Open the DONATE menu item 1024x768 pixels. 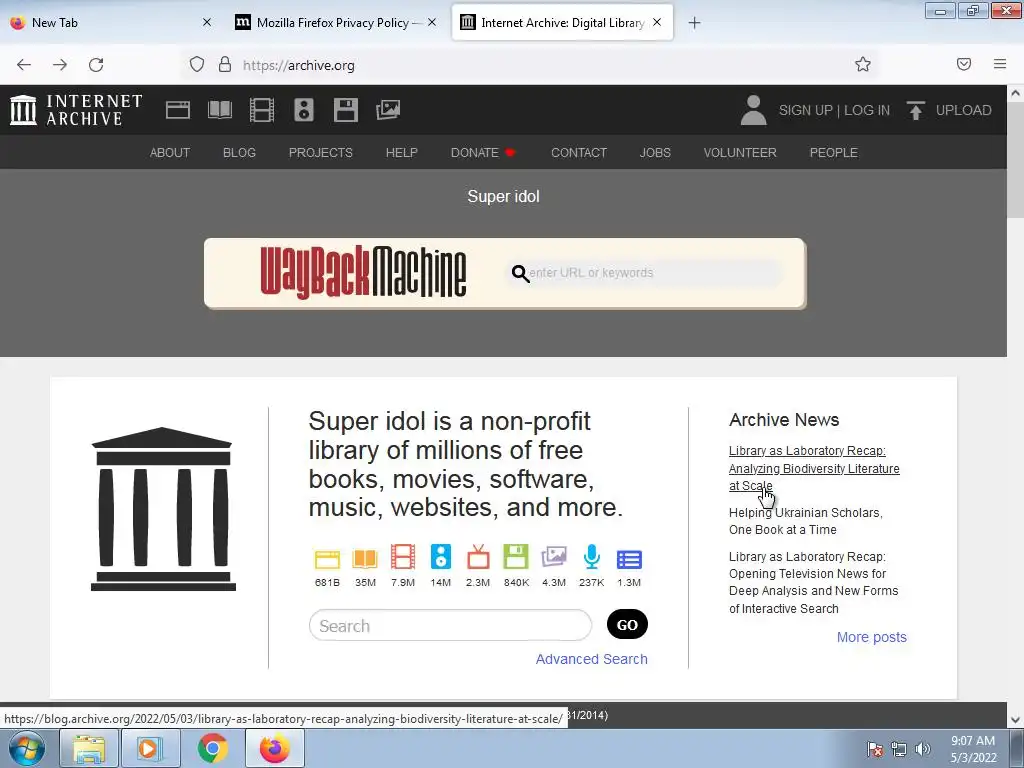click(x=483, y=152)
